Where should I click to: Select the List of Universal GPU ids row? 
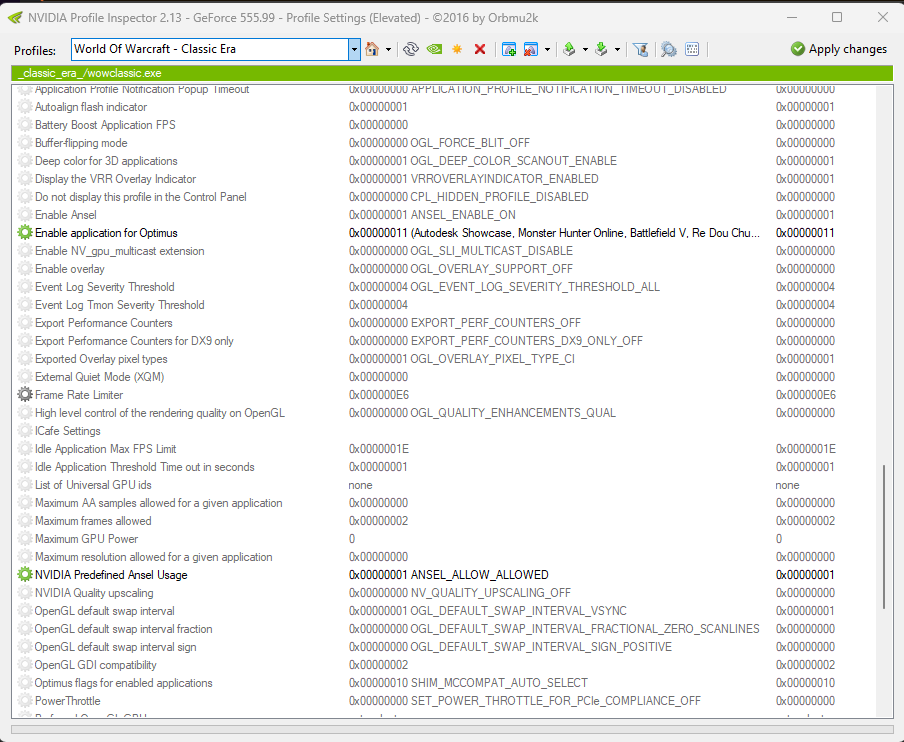click(444, 485)
